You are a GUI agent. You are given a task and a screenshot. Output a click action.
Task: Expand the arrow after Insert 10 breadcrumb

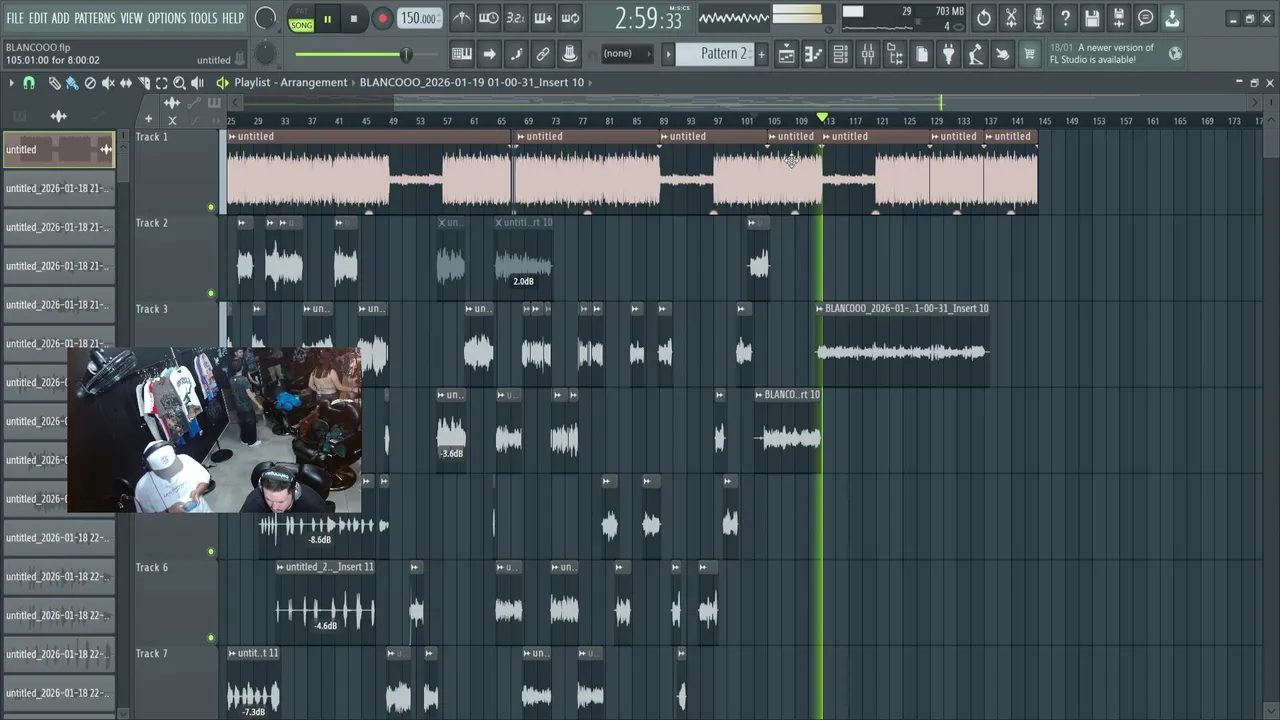[x=591, y=83]
